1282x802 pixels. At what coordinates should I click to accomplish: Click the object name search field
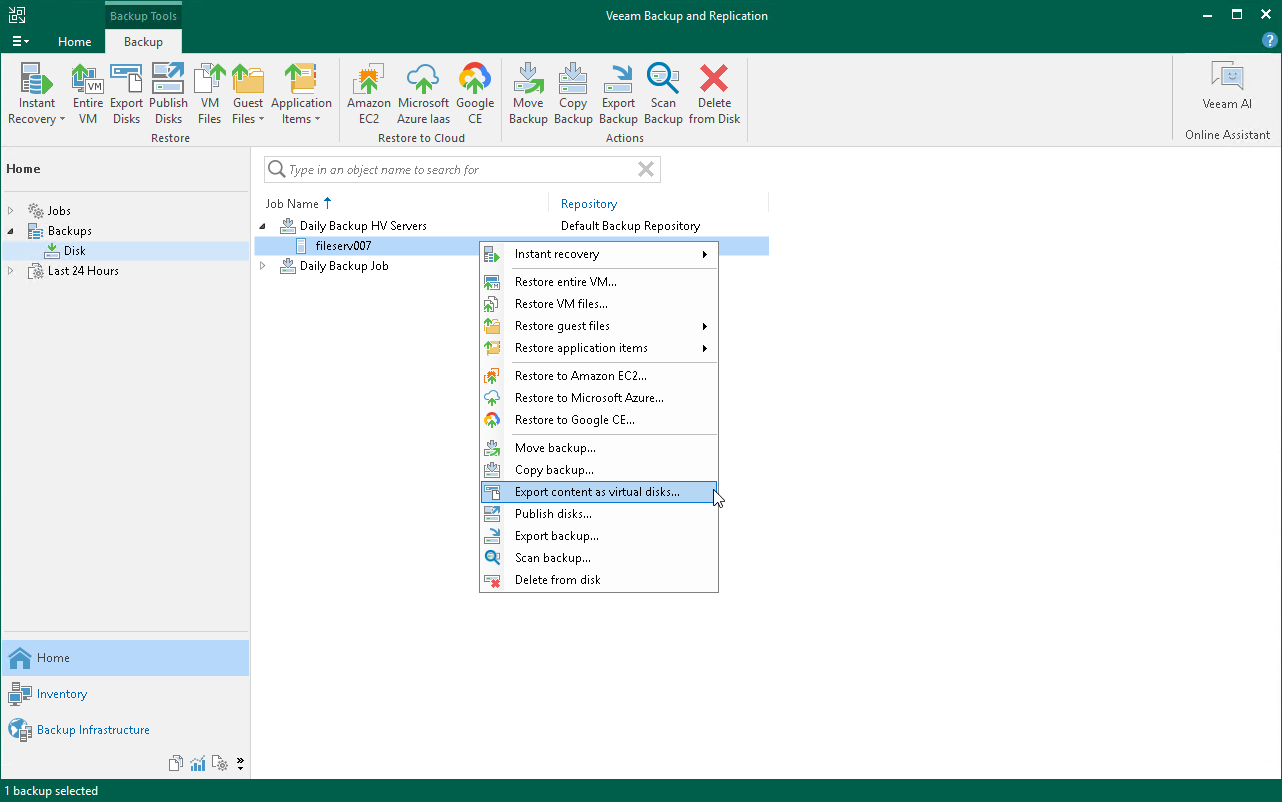pyautogui.click(x=461, y=170)
